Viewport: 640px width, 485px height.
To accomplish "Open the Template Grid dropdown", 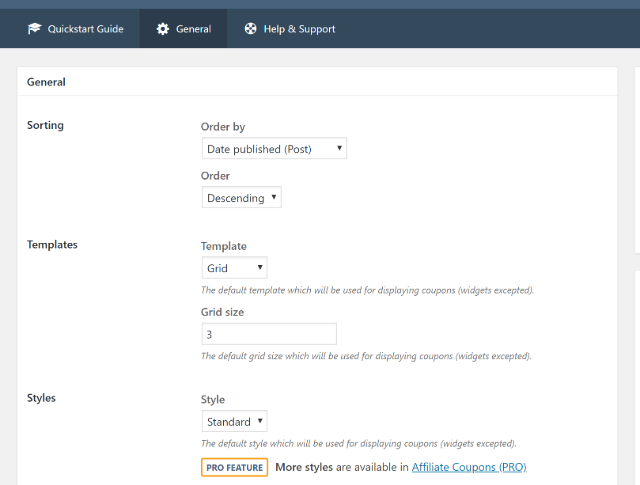I will click(x=235, y=268).
